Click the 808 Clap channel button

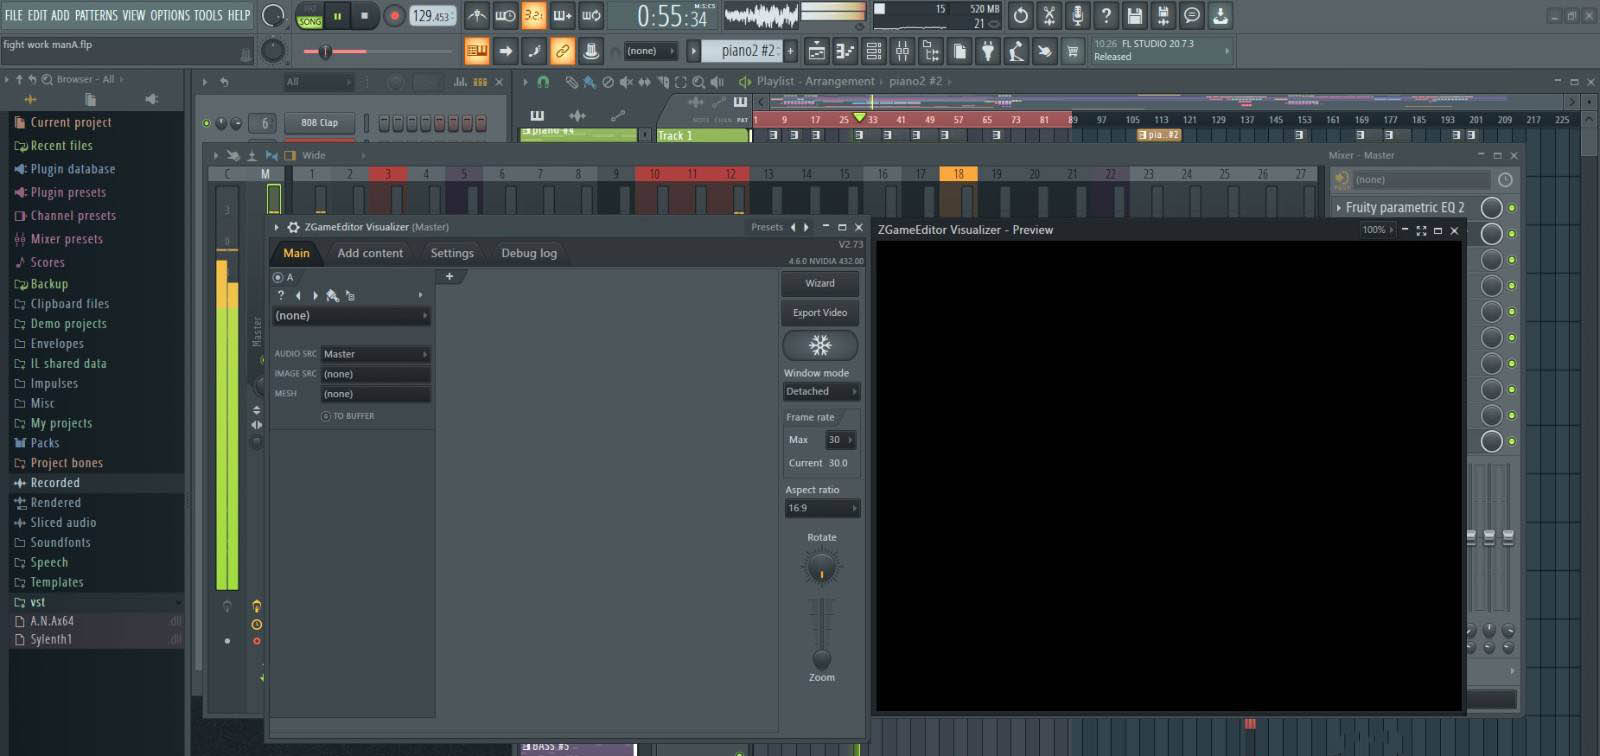tap(320, 123)
